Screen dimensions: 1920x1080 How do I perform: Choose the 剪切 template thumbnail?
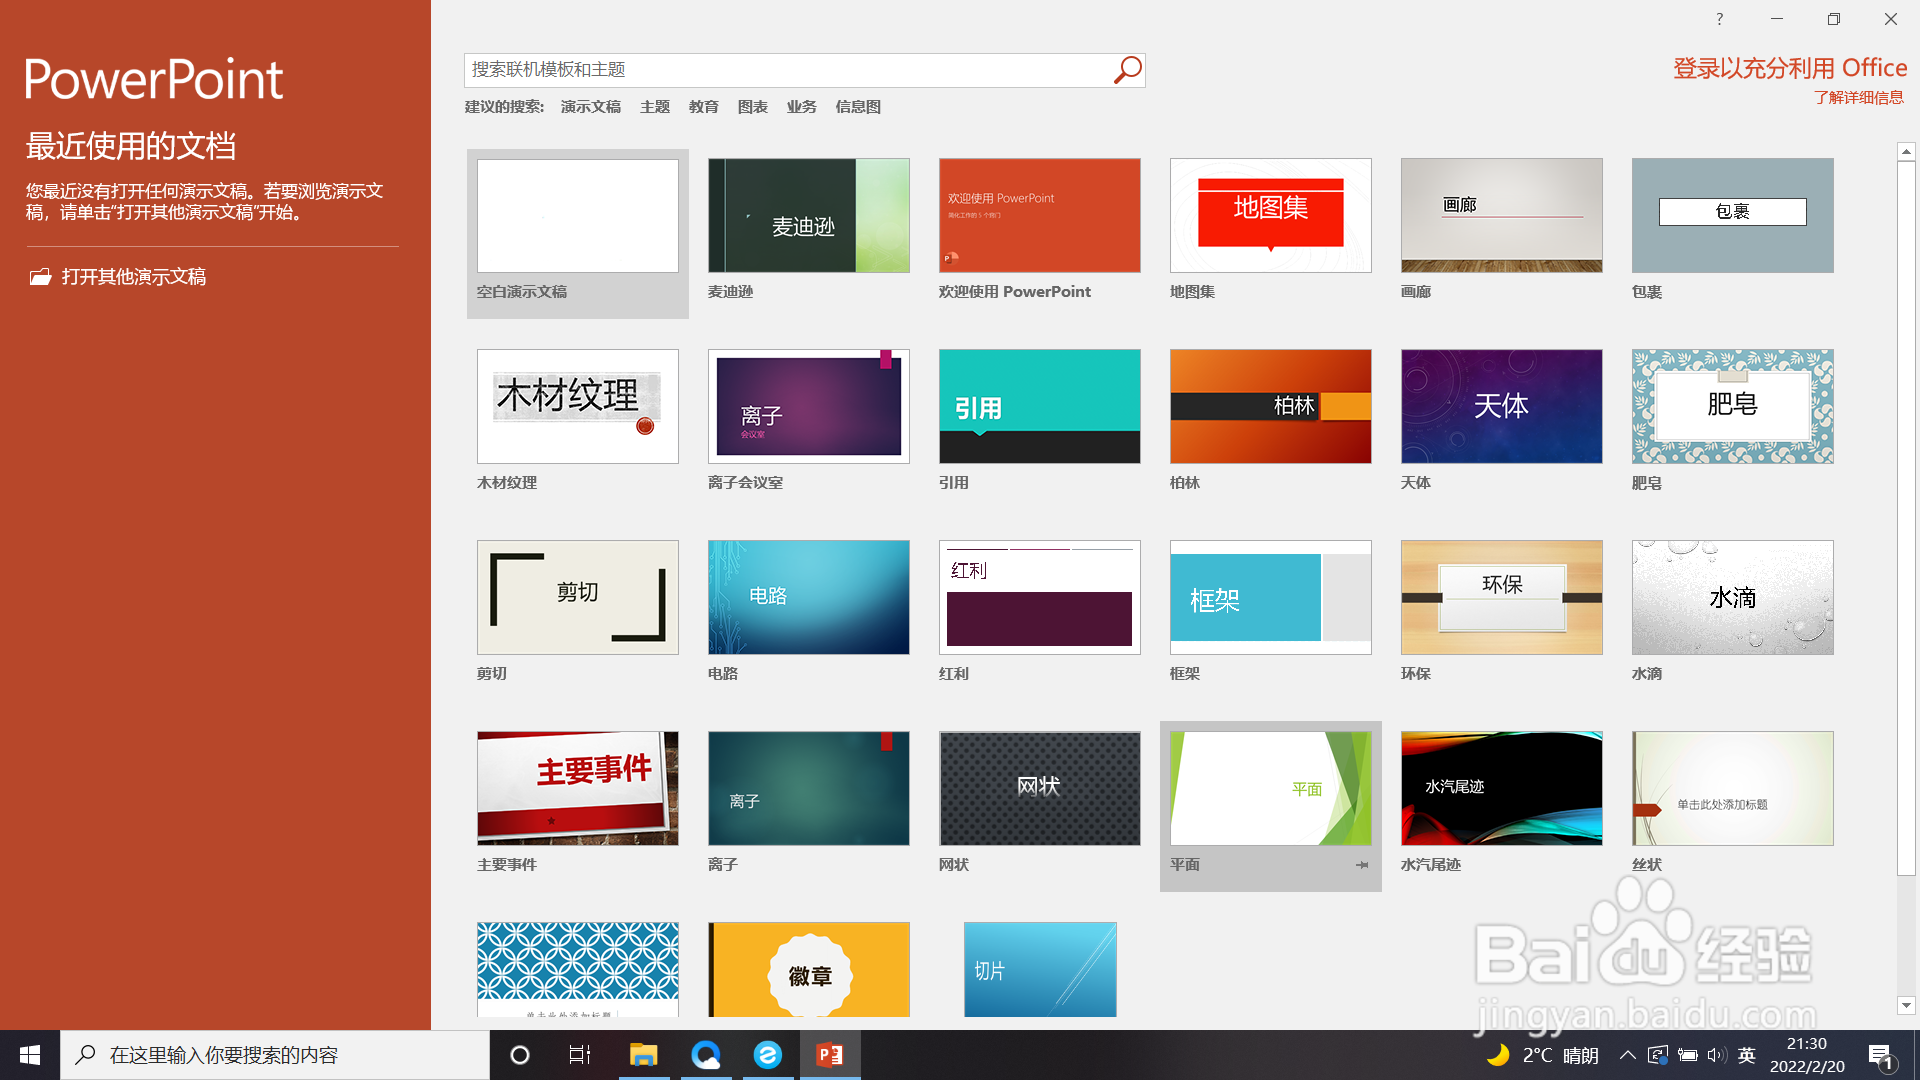578,598
